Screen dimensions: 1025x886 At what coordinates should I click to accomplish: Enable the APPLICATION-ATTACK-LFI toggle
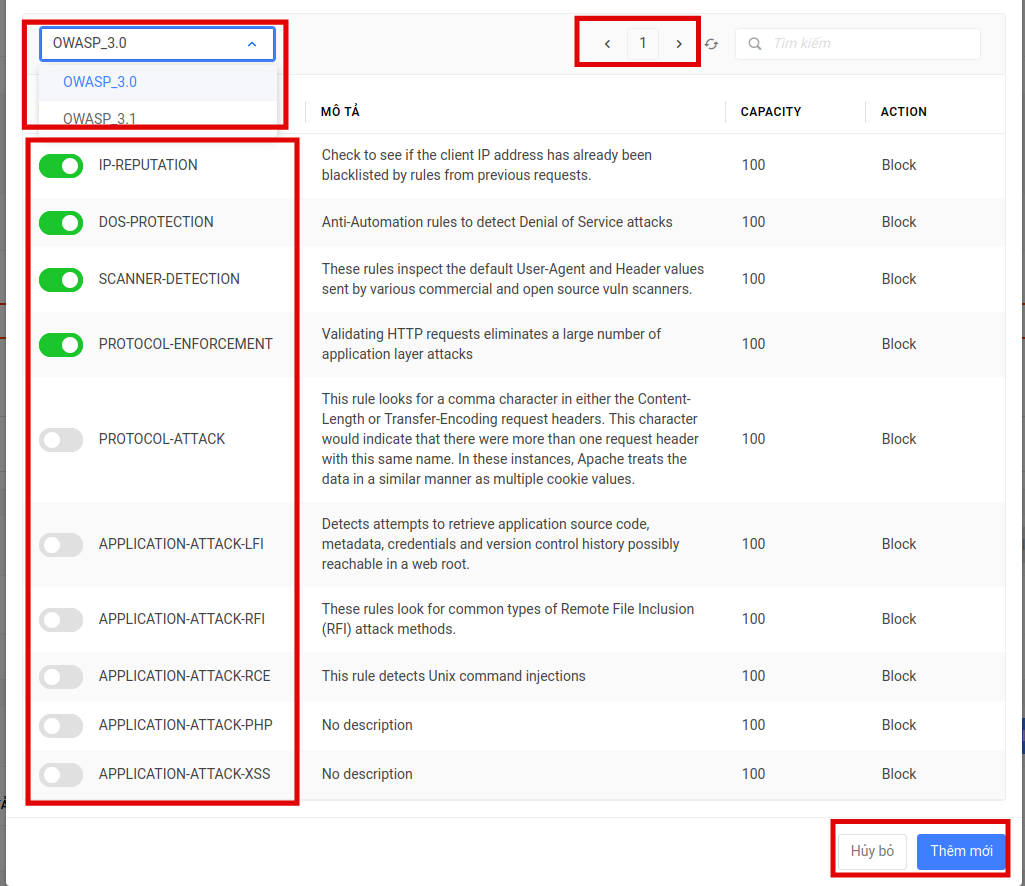[61, 544]
